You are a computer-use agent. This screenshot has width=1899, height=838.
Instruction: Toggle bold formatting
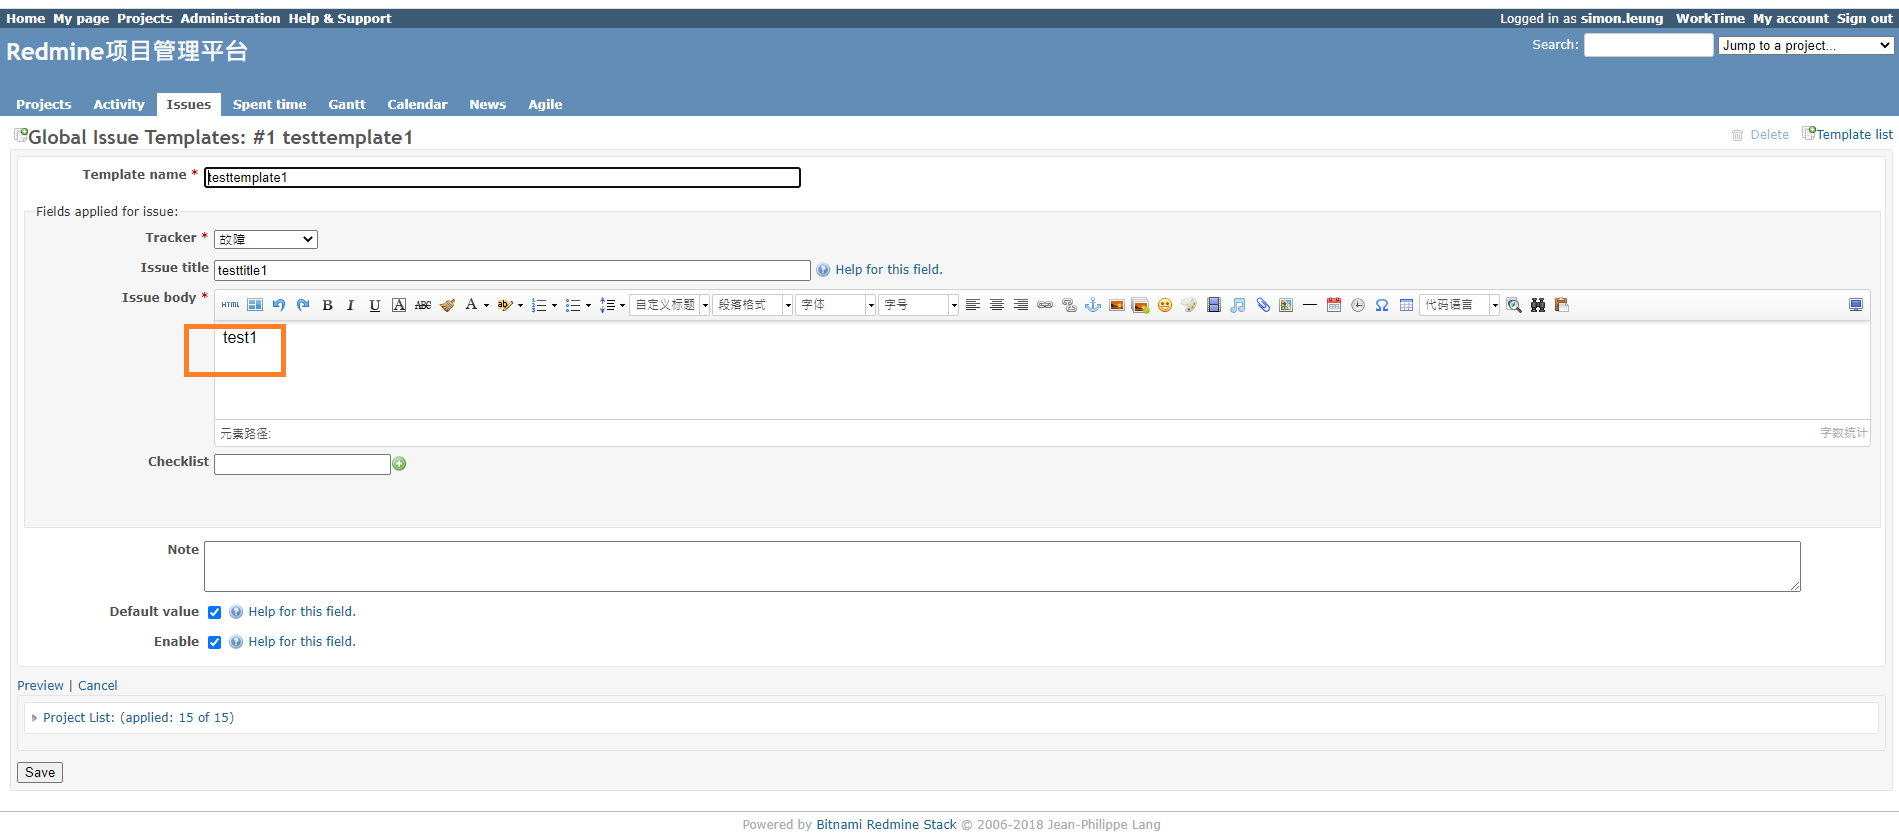(327, 305)
